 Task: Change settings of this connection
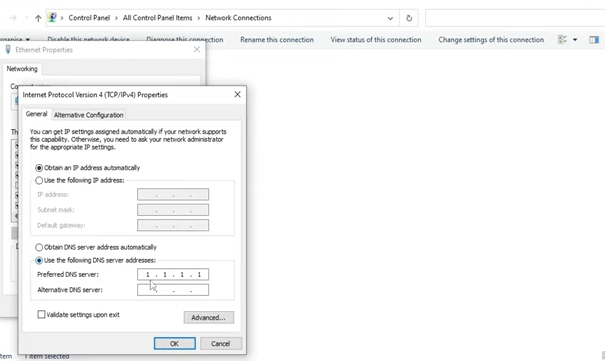click(491, 40)
